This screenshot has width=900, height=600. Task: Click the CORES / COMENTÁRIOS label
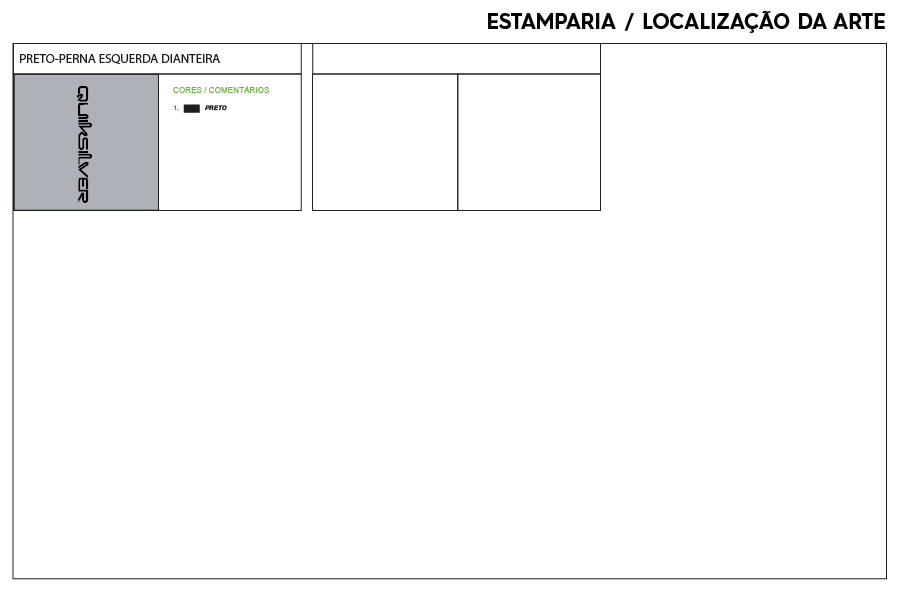click(x=221, y=90)
